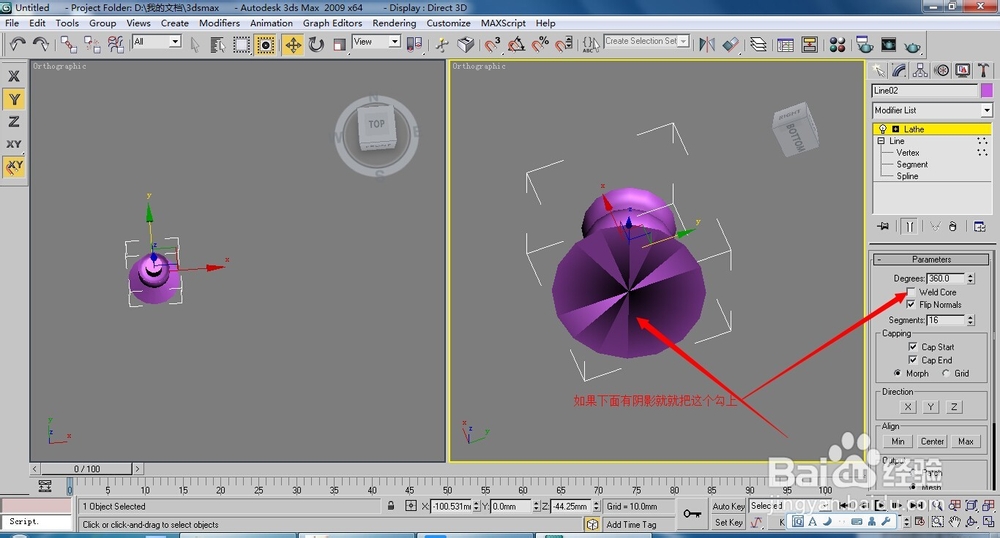Activate the Select and Rotate tool
The image size is (1000, 538).
(316, 45)
